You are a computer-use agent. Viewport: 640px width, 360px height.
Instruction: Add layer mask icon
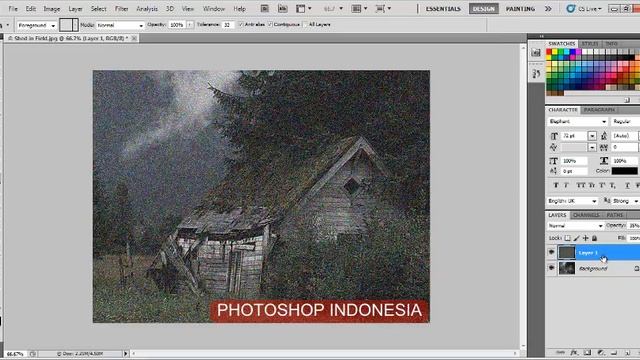587,352
